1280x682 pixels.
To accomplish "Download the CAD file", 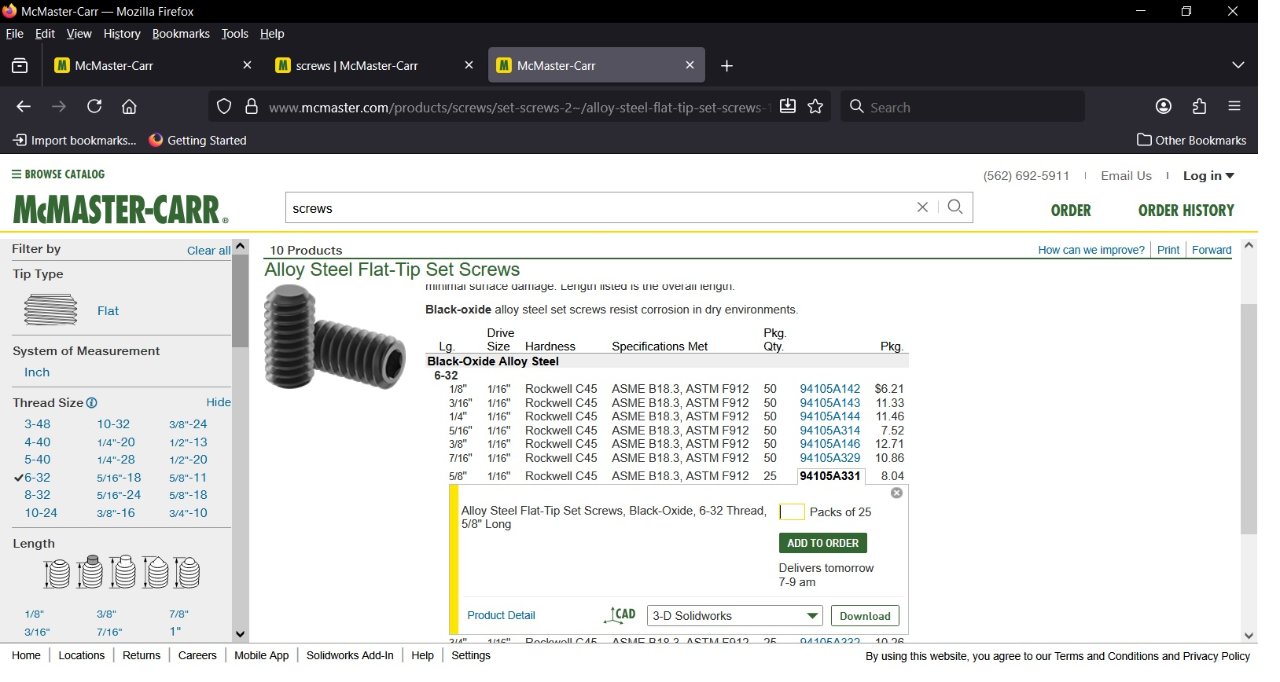I will pos(865,616).
